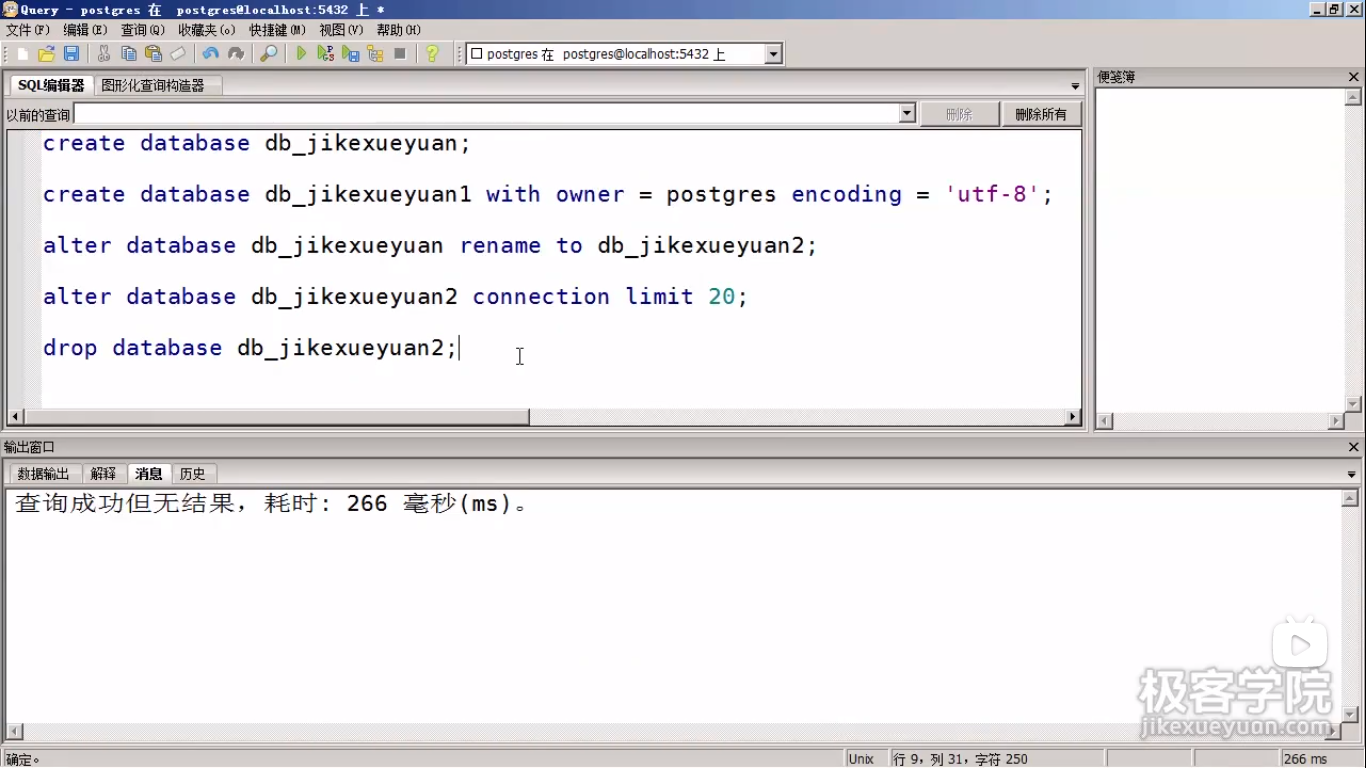
Task: Select the Execute pgScript icon
Action: pyautogui.click(x=323, y=53)
